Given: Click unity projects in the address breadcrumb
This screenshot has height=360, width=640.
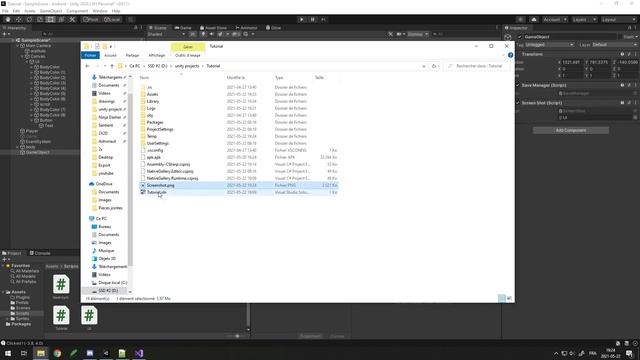Looking at the screenshot, I should (187, 66).
